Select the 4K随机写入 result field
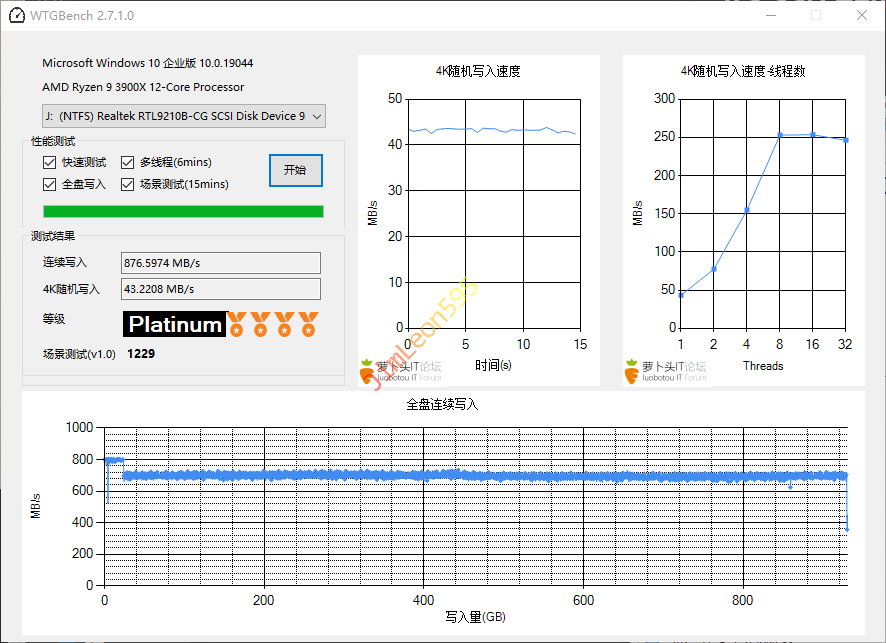The width and height of the screenshot is (886, 643). pyautogui.click(x=220, y=289)
